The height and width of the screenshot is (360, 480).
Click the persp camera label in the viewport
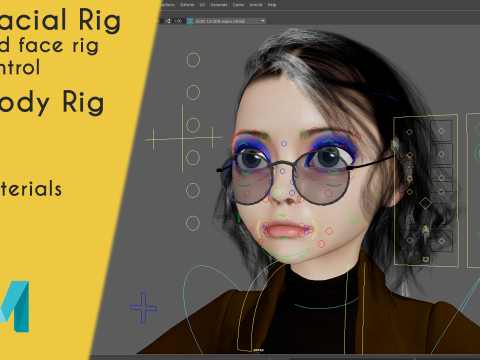click(258, 350)
